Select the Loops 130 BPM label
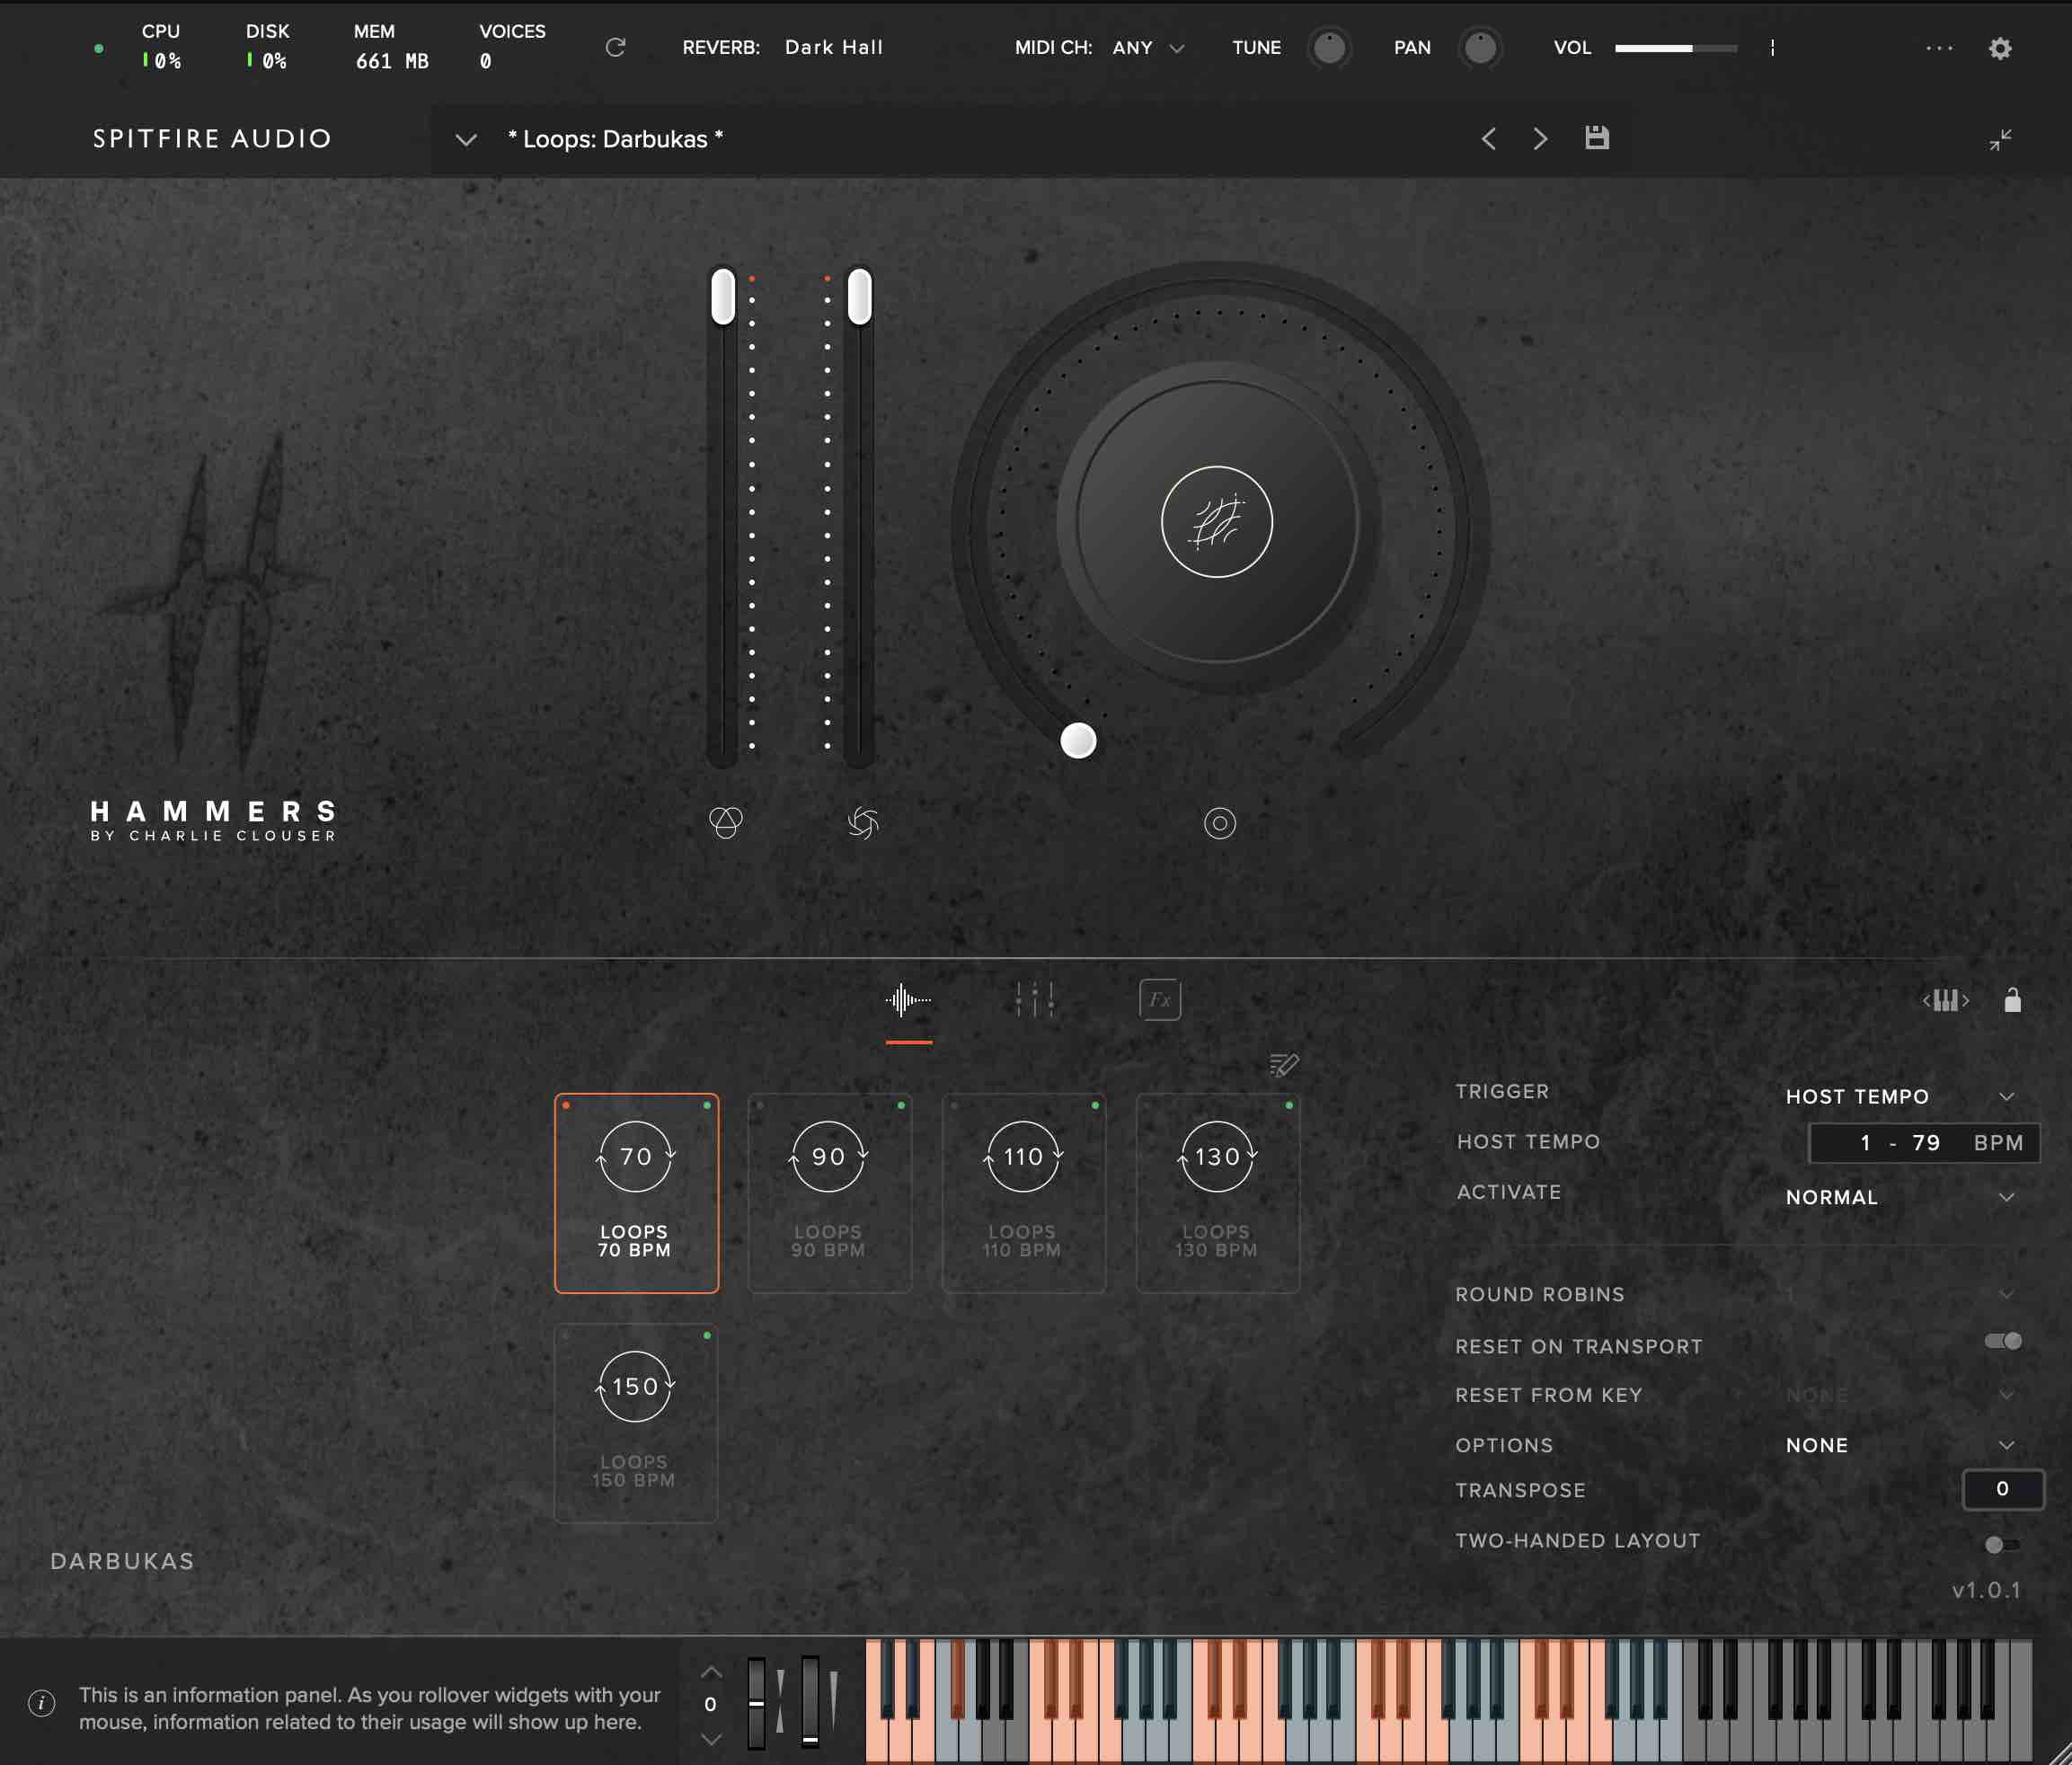The image size is (2072, 1765). point(1216,1241)
